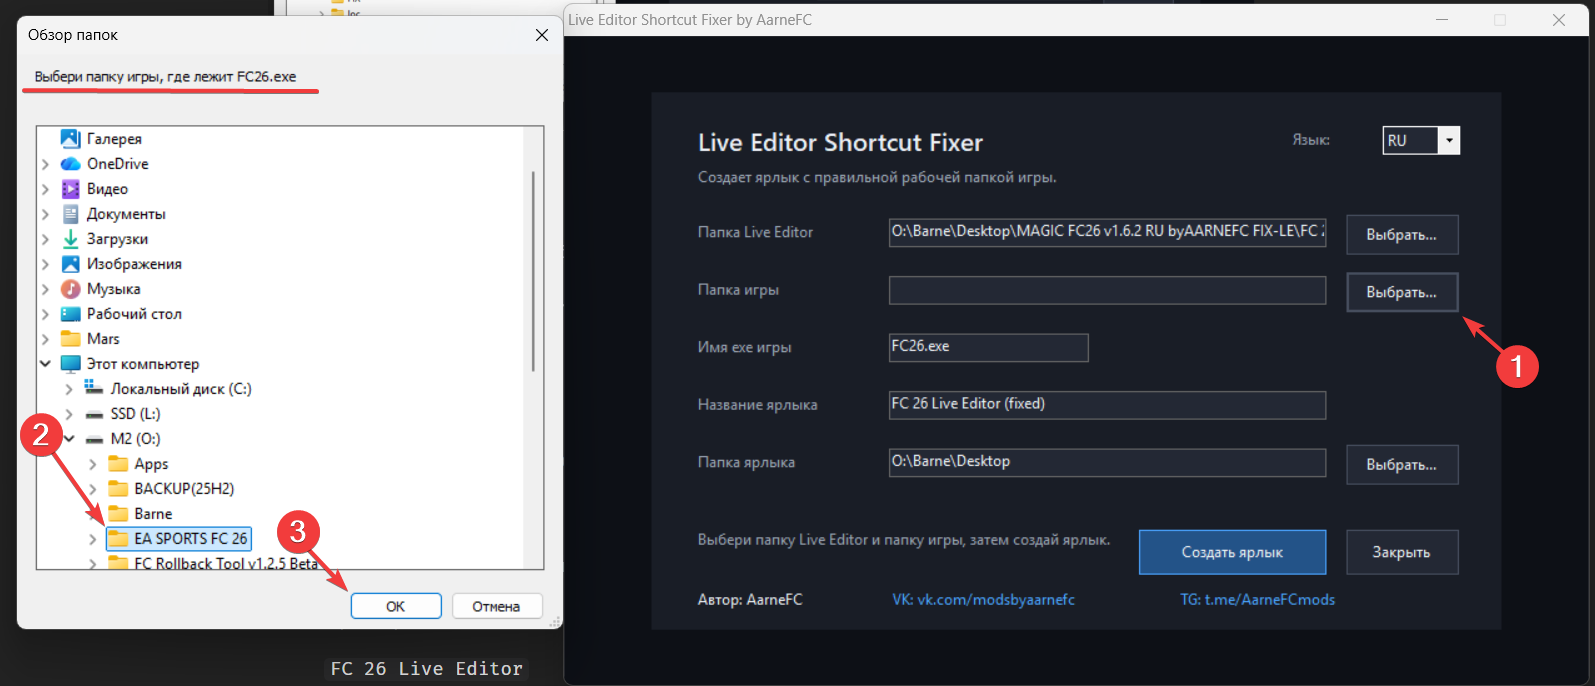Click the Папка ярлыка path field
This screenshot has height=686, width=1595.
(1107, 462)
